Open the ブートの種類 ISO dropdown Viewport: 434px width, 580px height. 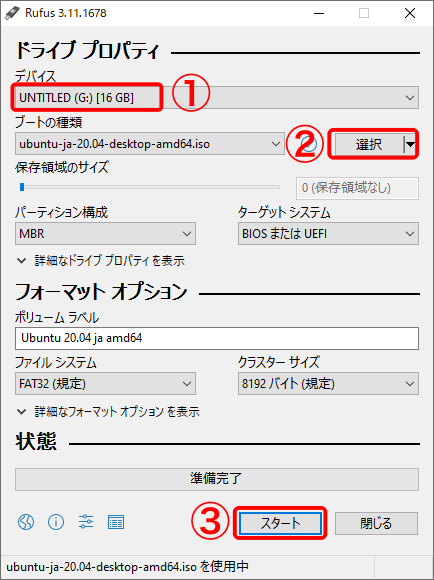150,144
